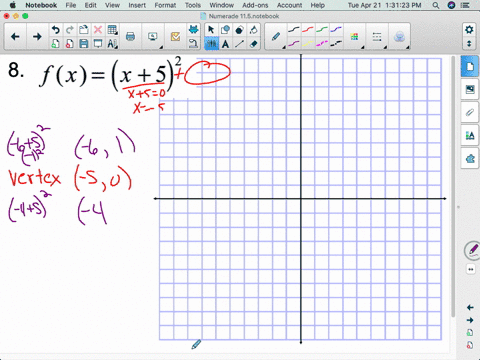The width and height of the screenshot is (480, 360).
Task: Open the Gallery tab in sidebar
Action: click(x=470, y=89)
